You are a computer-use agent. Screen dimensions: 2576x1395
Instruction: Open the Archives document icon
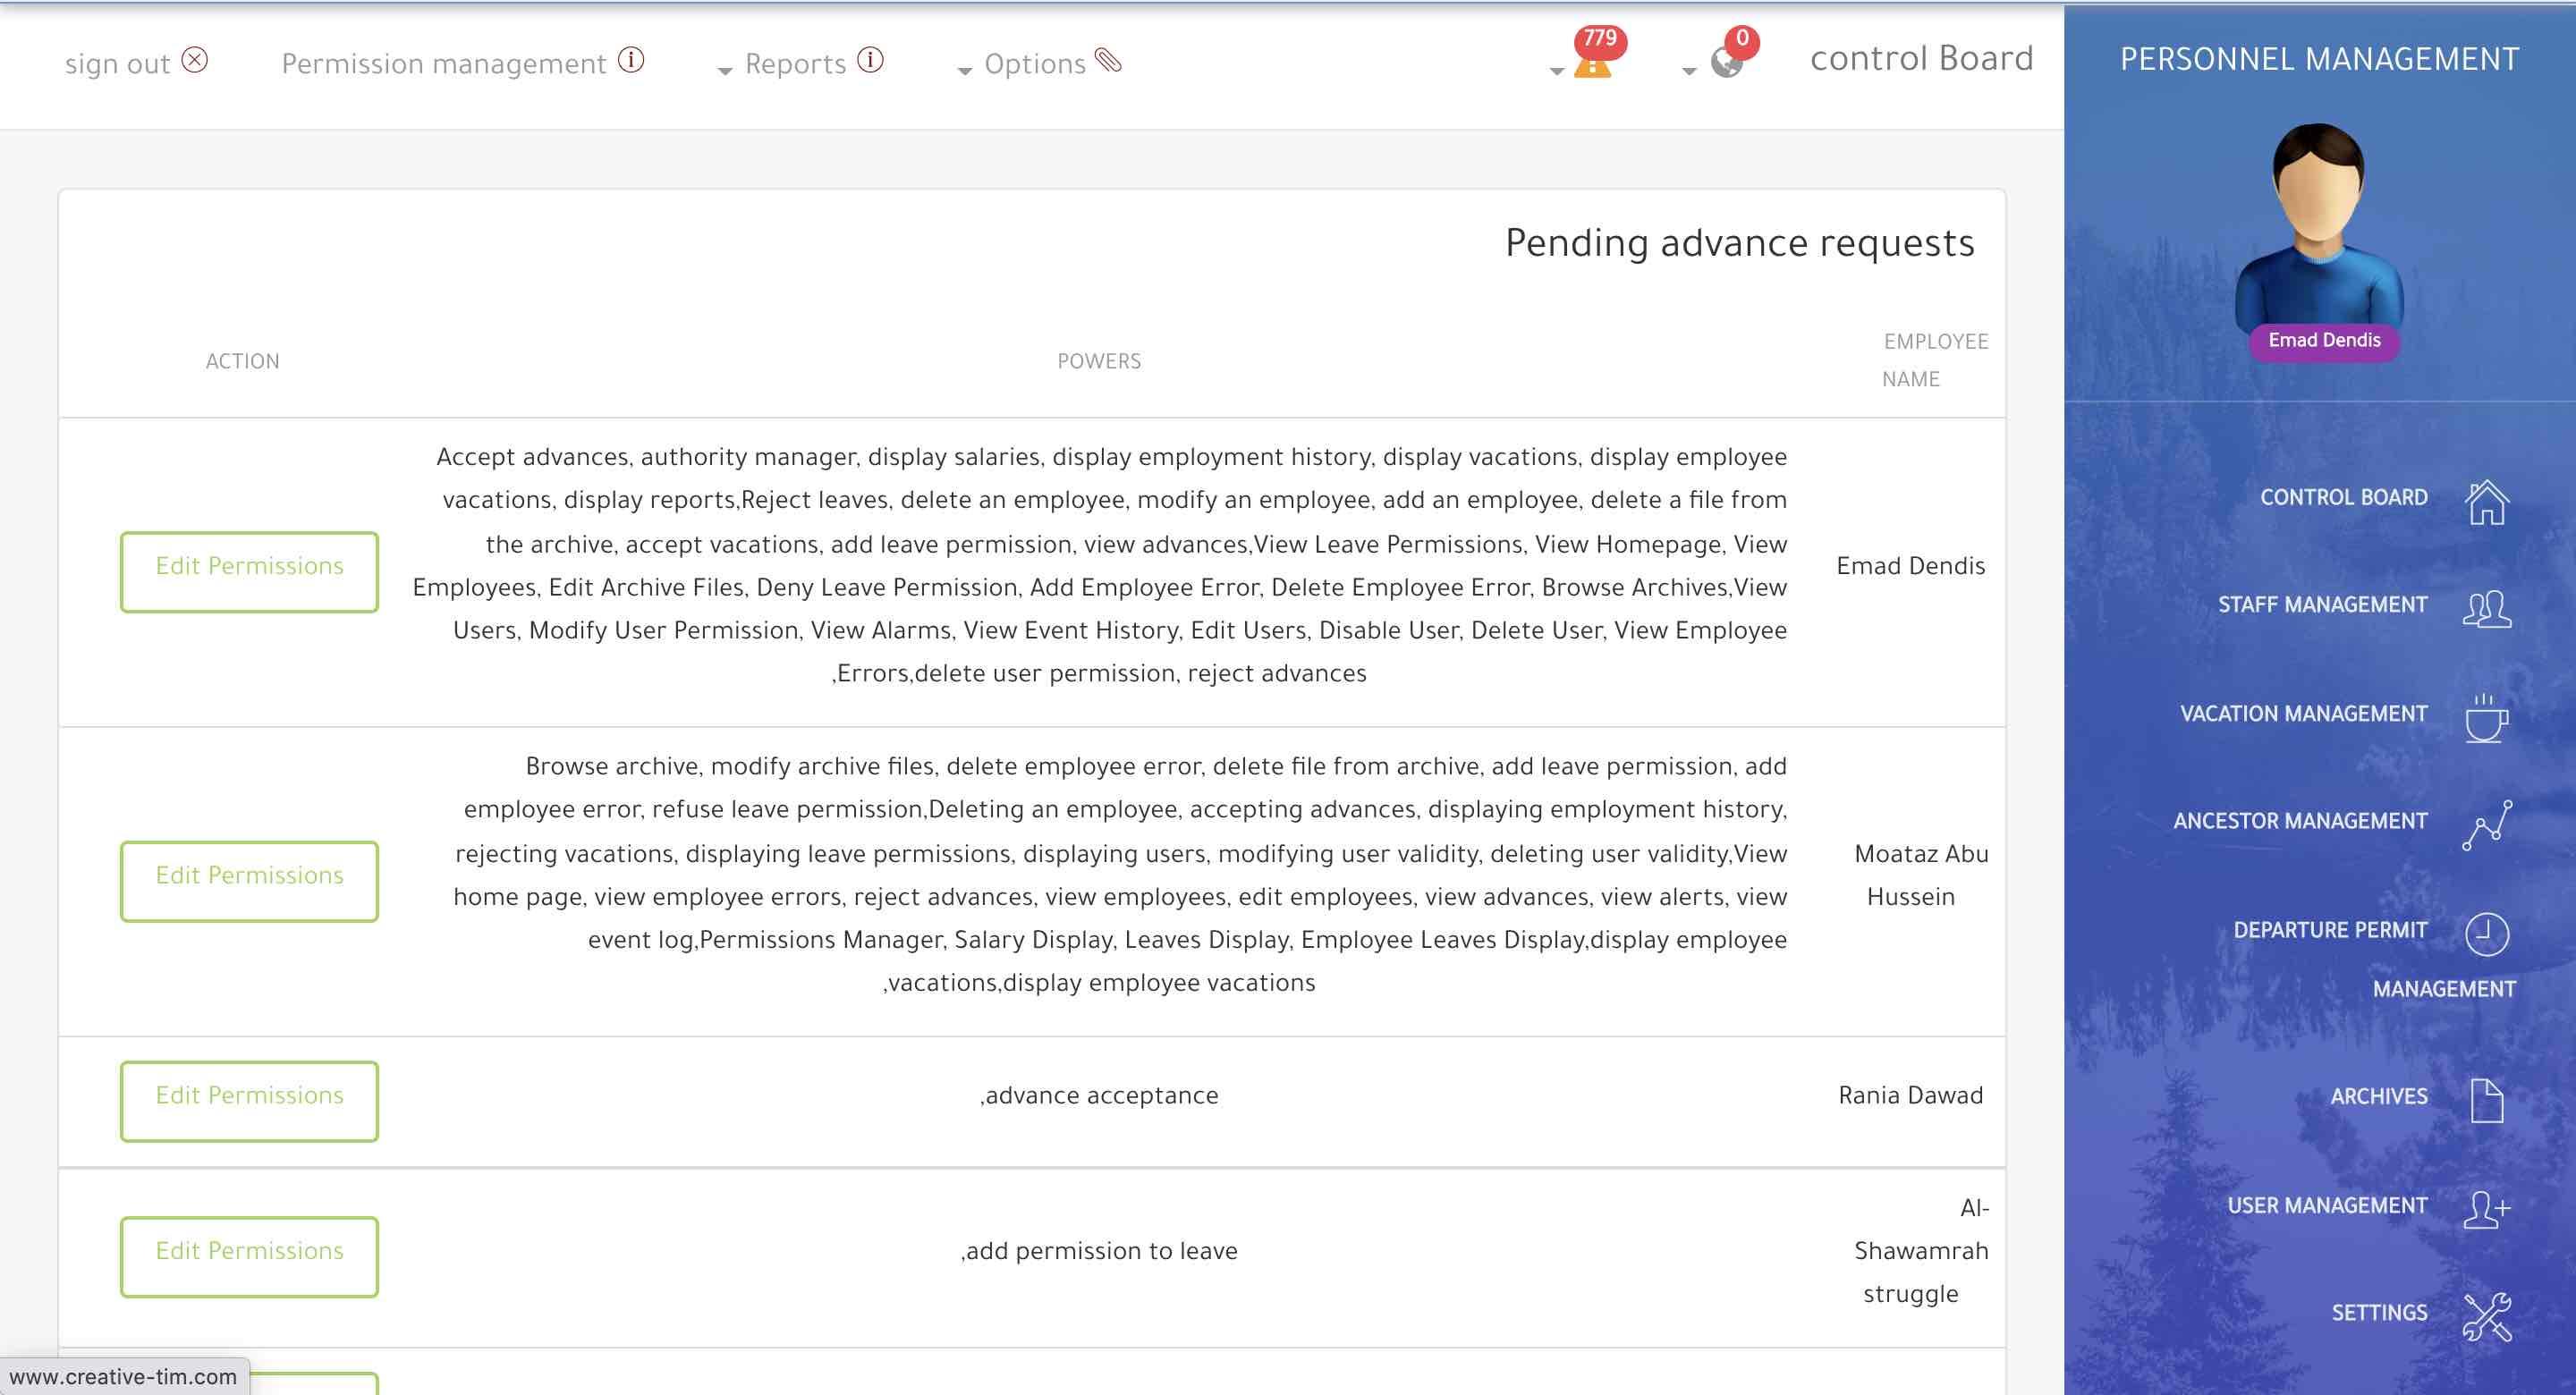point(2486,1100)
